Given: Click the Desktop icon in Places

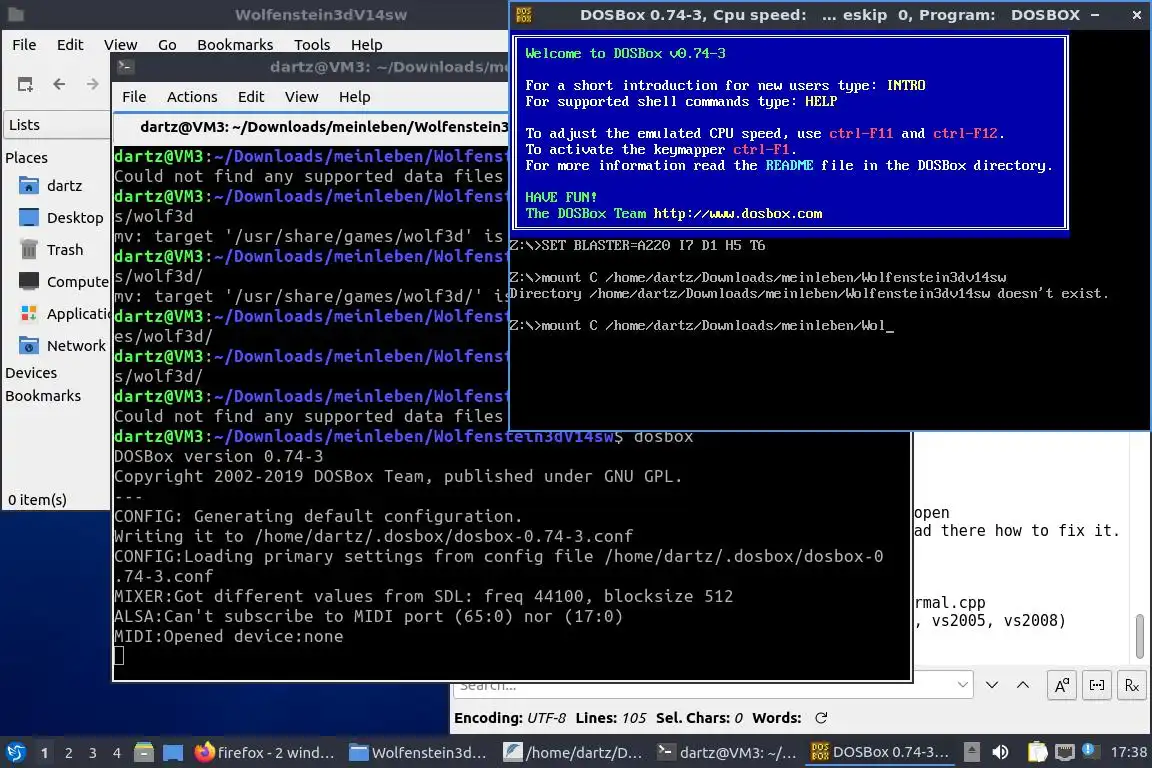Looking at the screenshot, I should (29, 218).
